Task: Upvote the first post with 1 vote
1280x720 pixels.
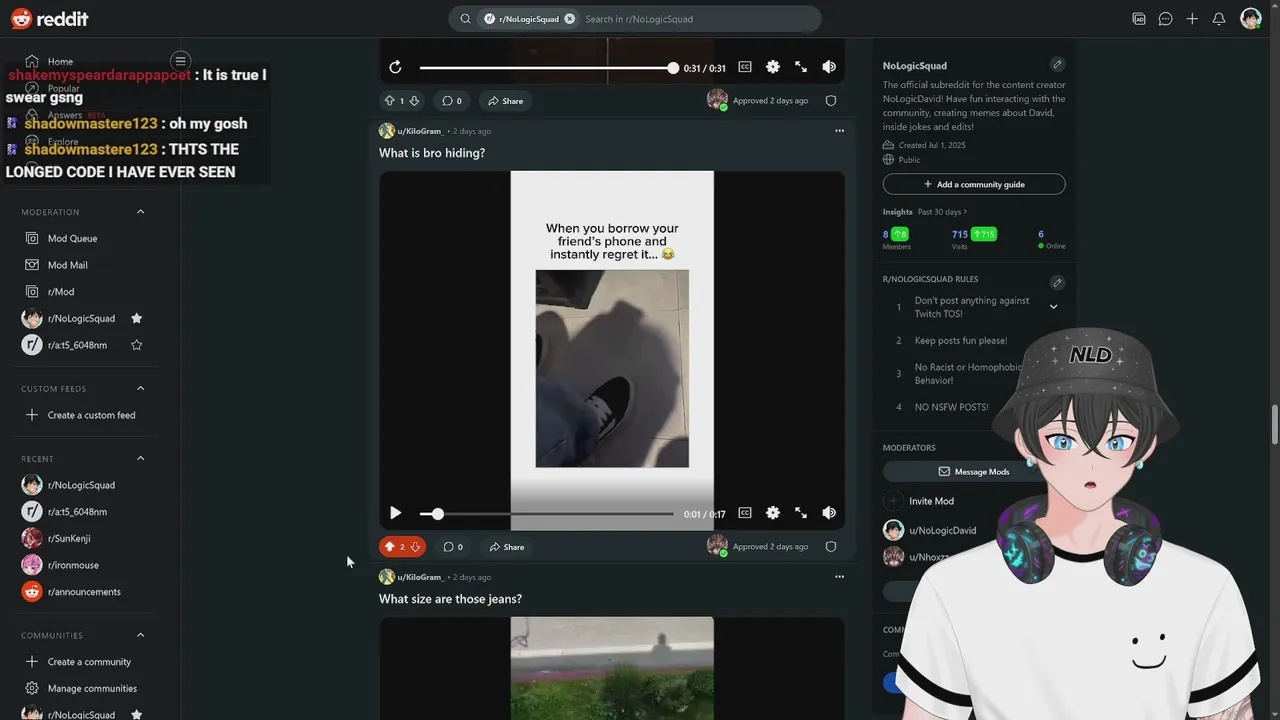Action: tap(390, 101)
